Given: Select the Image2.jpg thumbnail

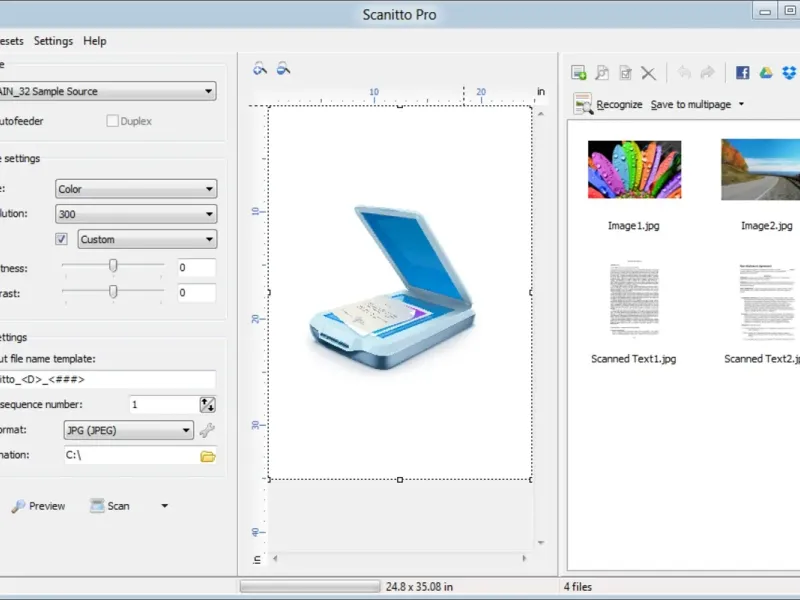Looking at the screenshot, I should (760, 169).
